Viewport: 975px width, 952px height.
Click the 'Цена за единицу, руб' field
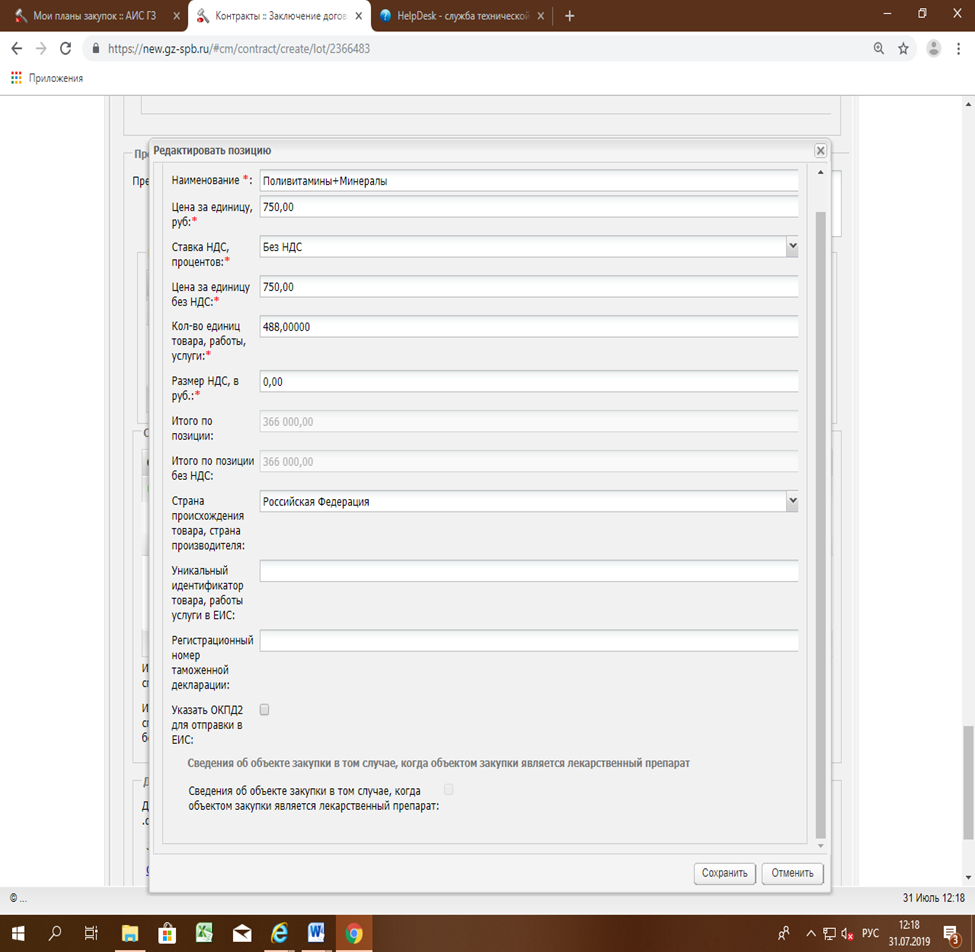[x=529, y=207]
